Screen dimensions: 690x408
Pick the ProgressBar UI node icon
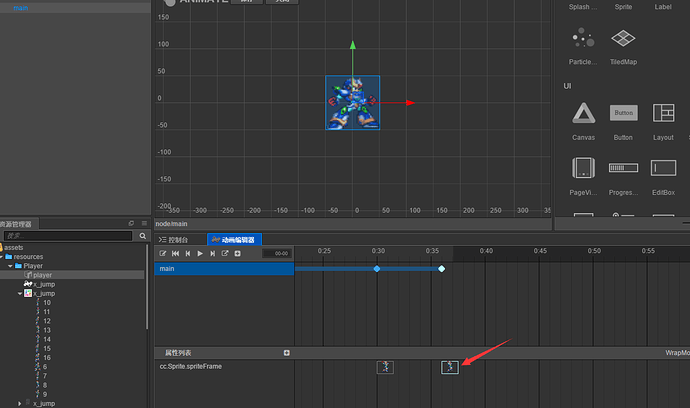click(x=623, y=168)
